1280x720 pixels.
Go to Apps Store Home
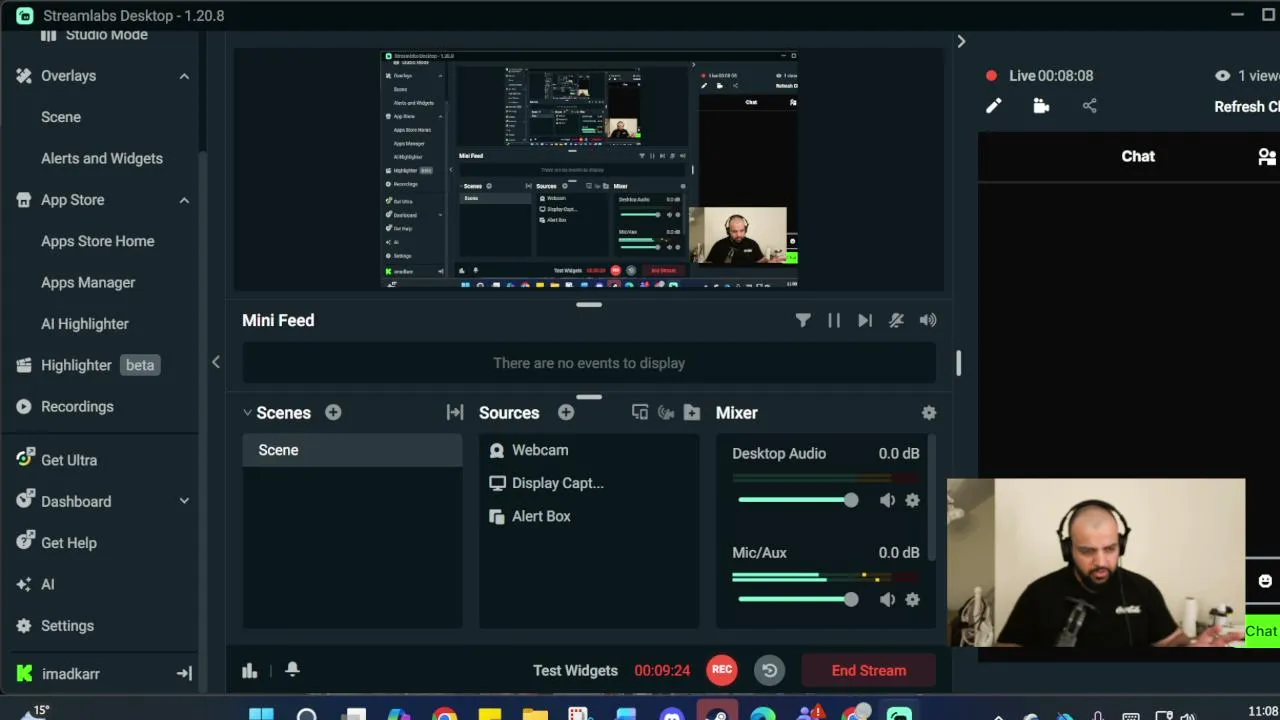(100, 241)
